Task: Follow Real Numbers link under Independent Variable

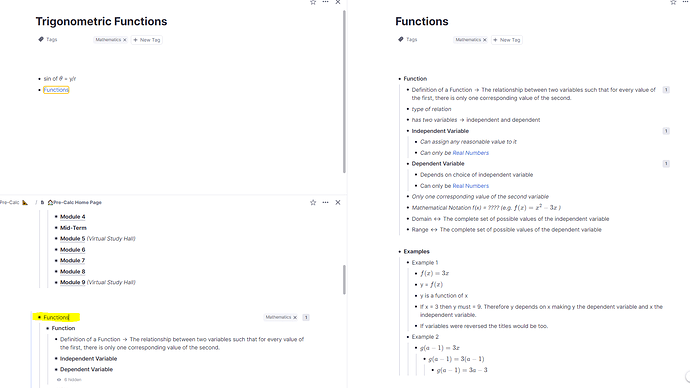Action: (470, 153)
